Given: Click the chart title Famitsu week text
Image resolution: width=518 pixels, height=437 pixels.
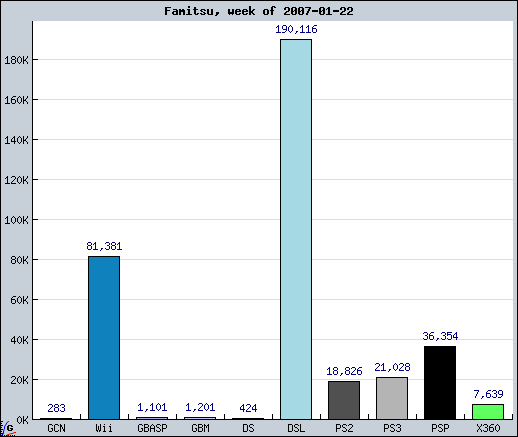Looking at the screenshot, I should (259, 11).
